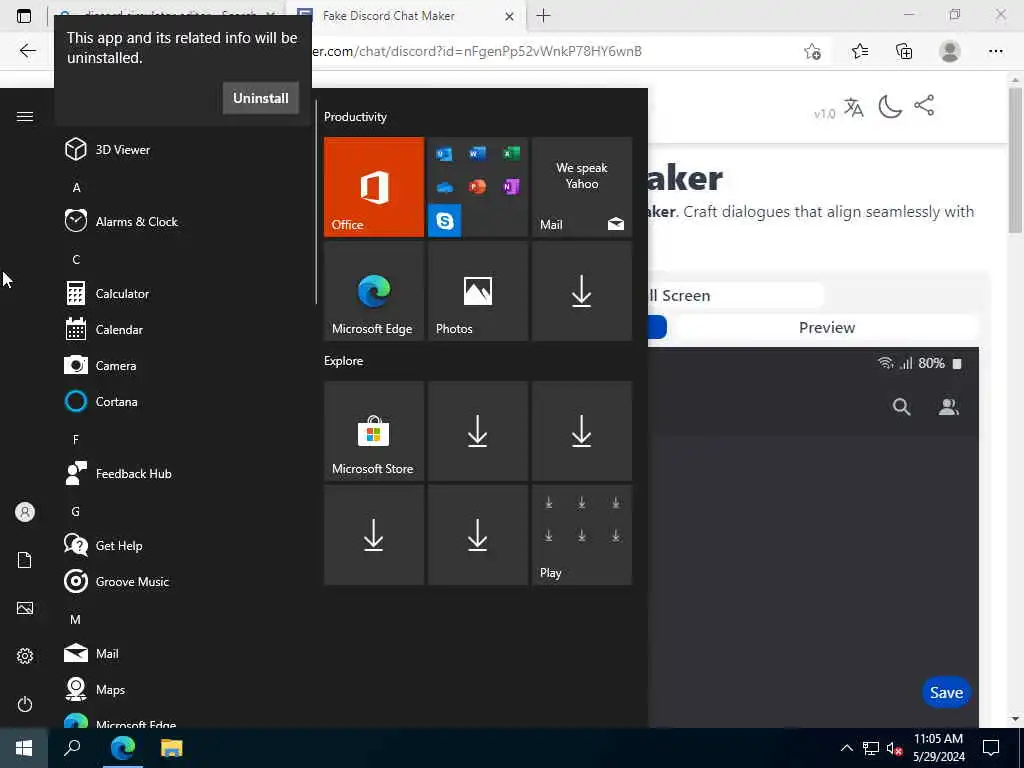Open the Office tile

[x=374, y=187]
